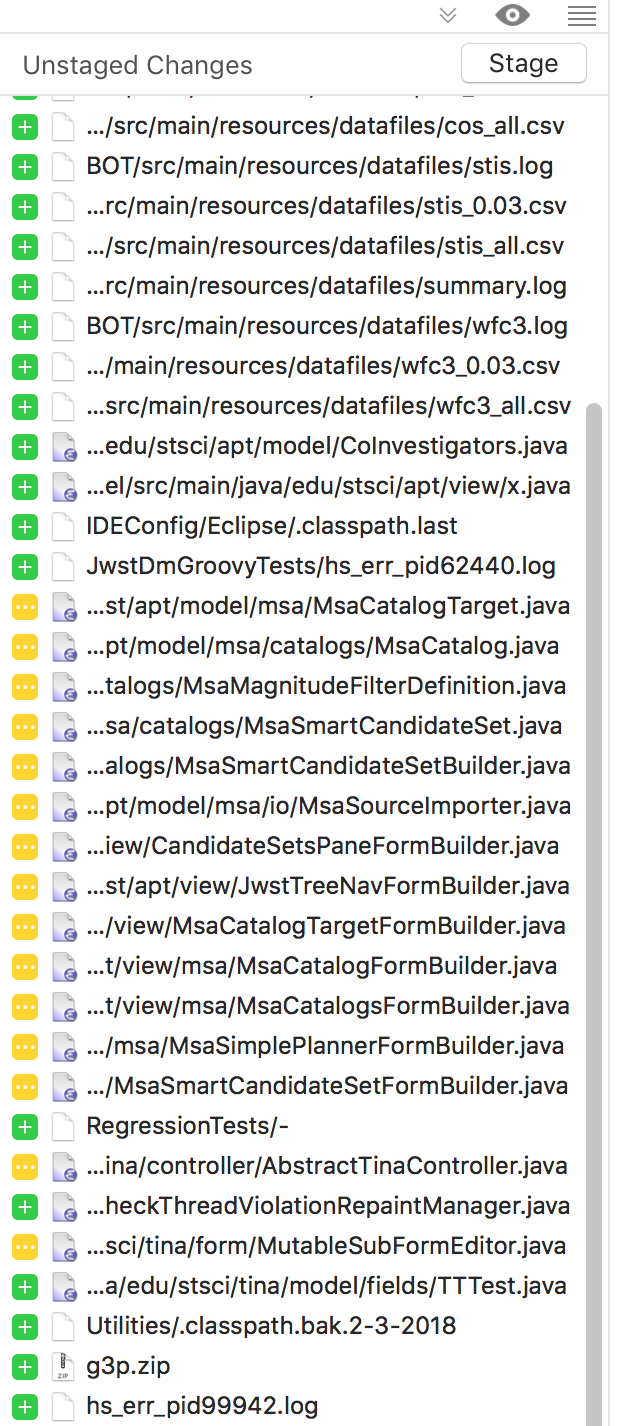The image size is (638, 1426).
Task: Click yellow modified icon for MsaCatalogTarget.java
Action: tap(25, 607)
